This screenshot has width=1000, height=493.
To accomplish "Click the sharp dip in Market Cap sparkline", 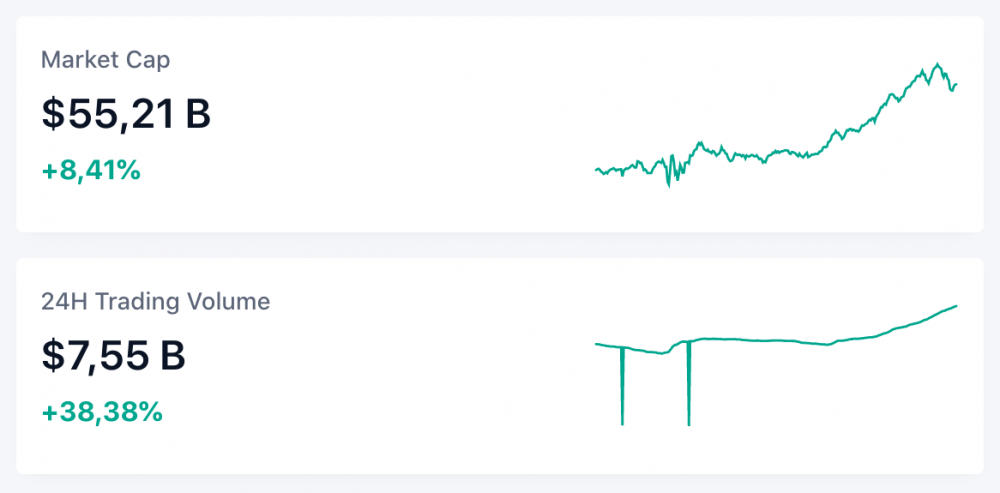I will pos(669,183).
